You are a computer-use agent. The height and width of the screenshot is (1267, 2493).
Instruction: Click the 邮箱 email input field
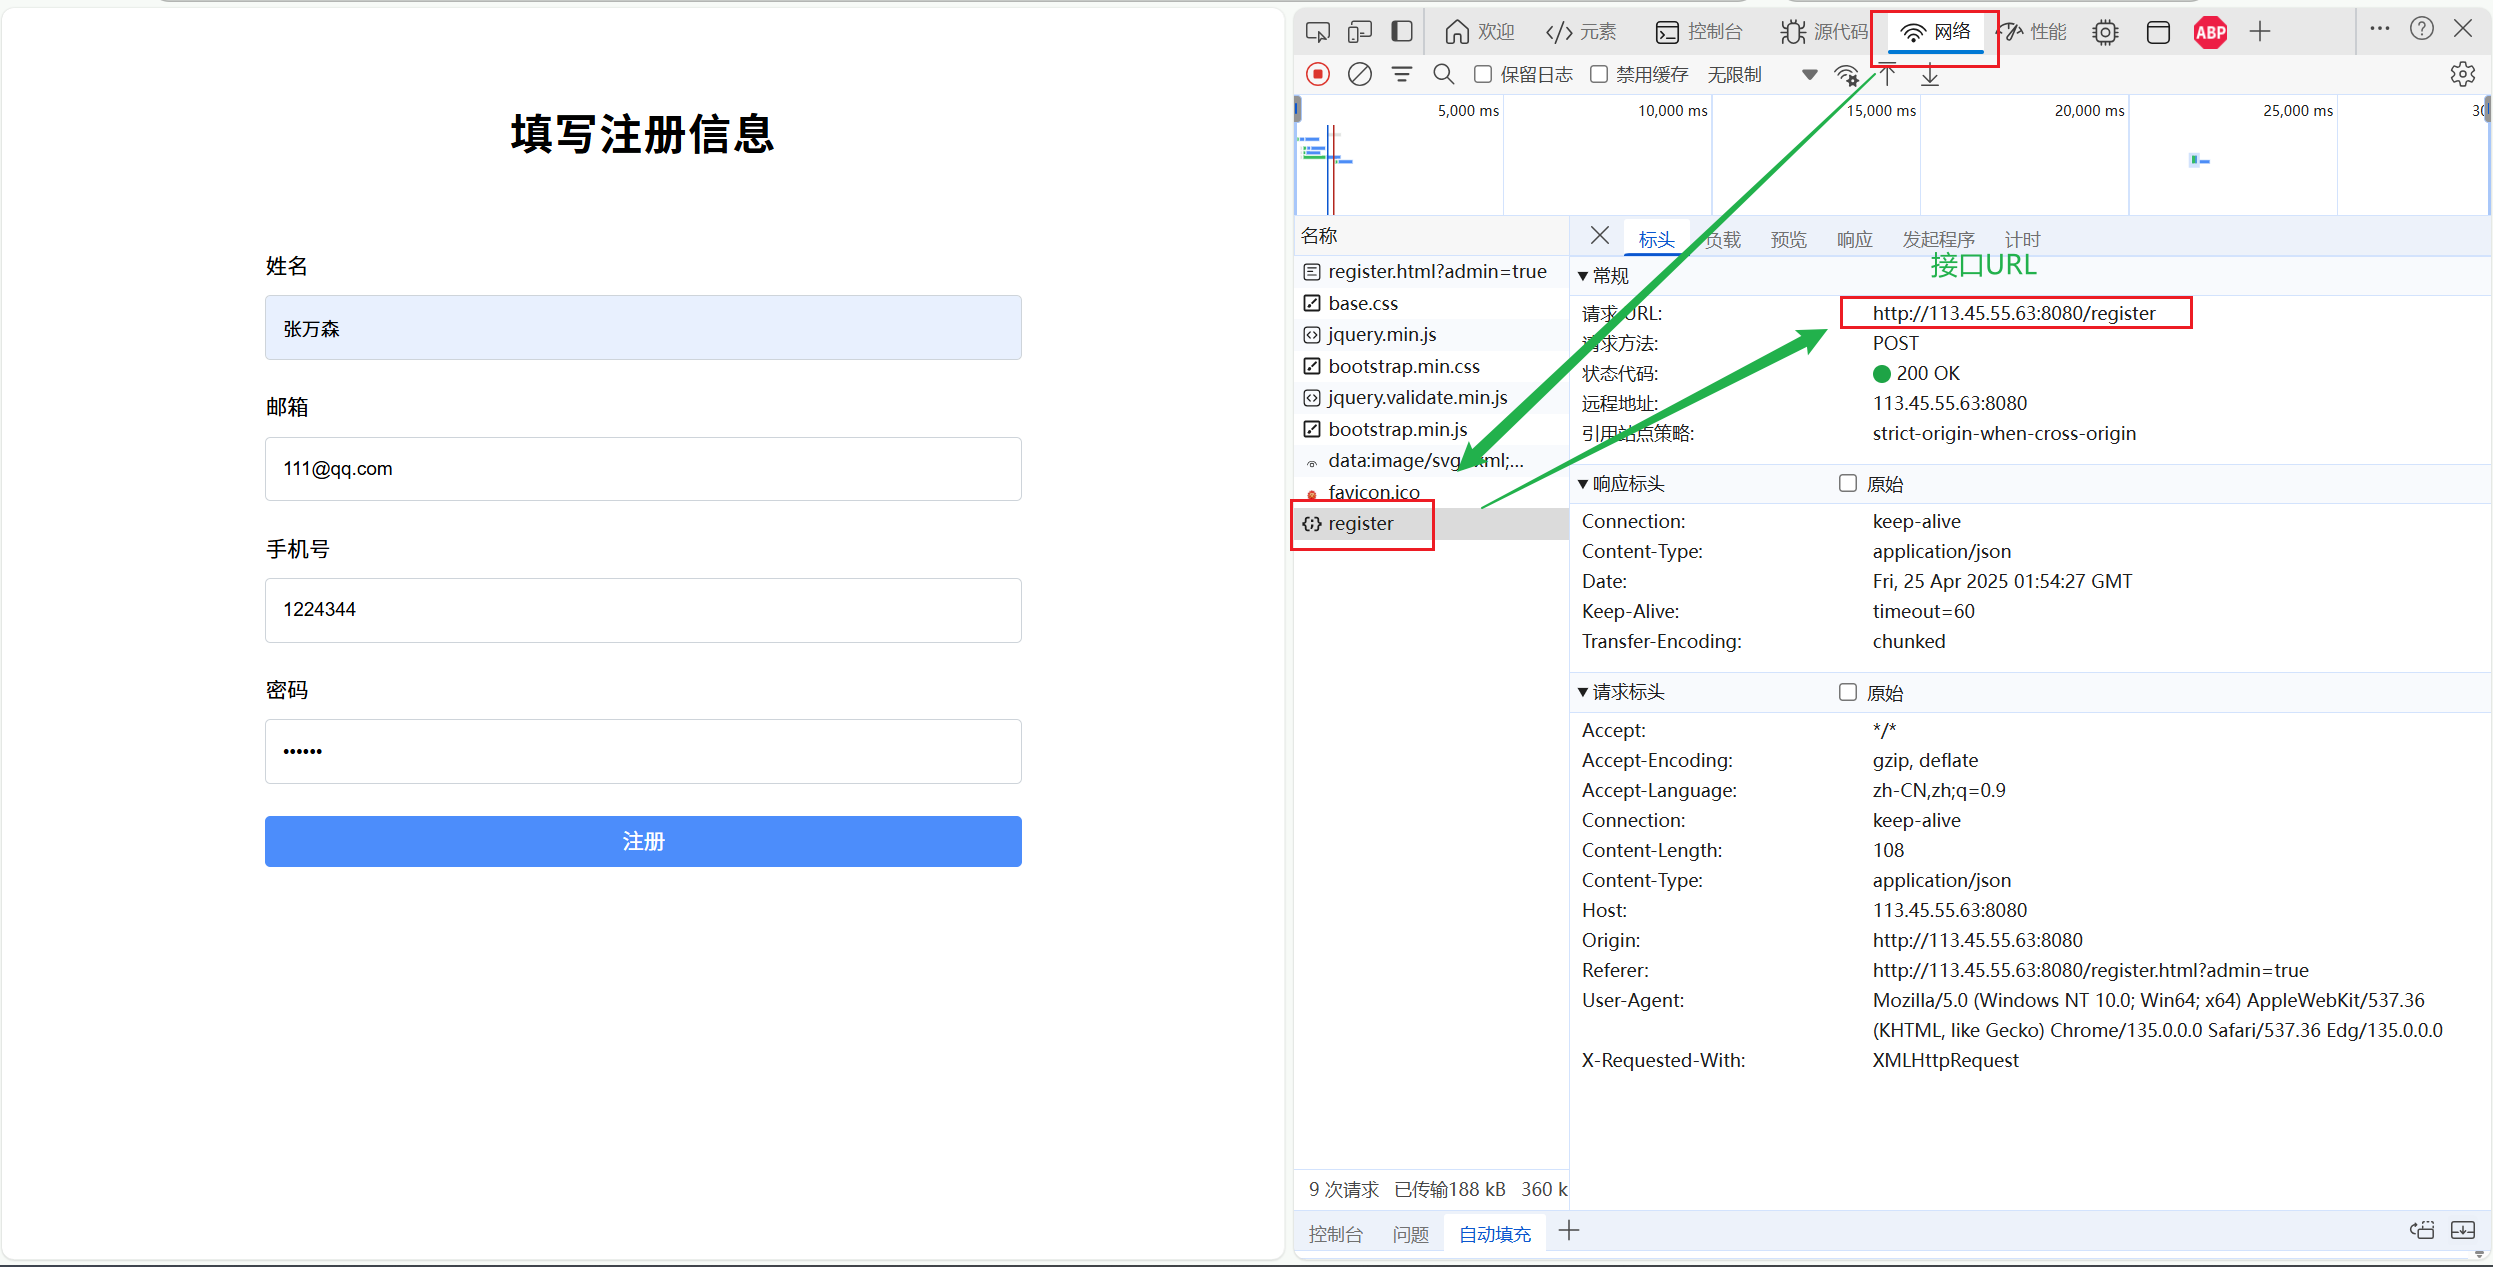coord(643,469)
